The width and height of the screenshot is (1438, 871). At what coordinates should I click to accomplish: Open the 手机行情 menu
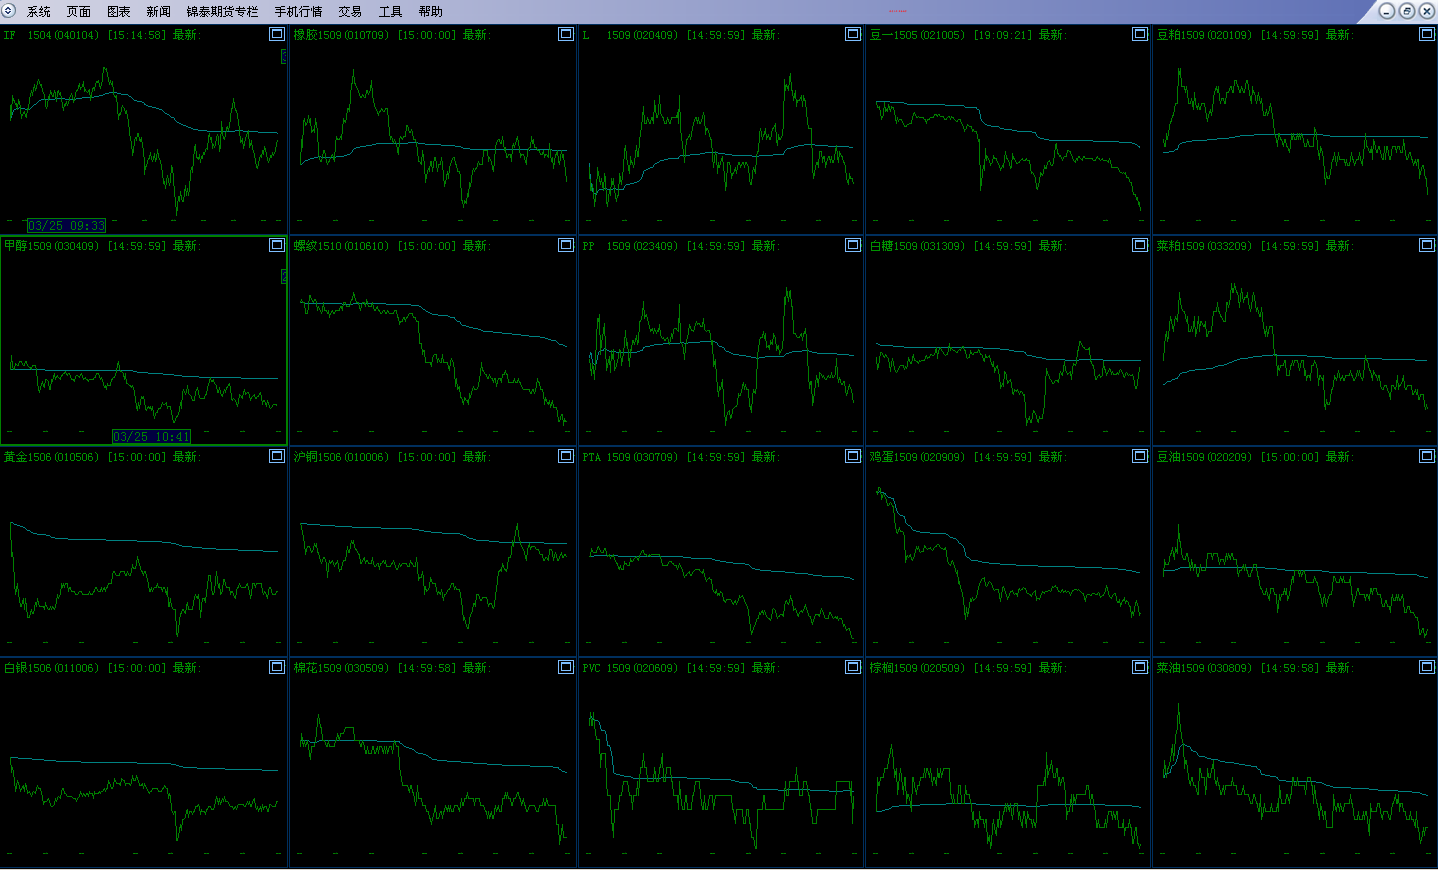click(298, 12)
